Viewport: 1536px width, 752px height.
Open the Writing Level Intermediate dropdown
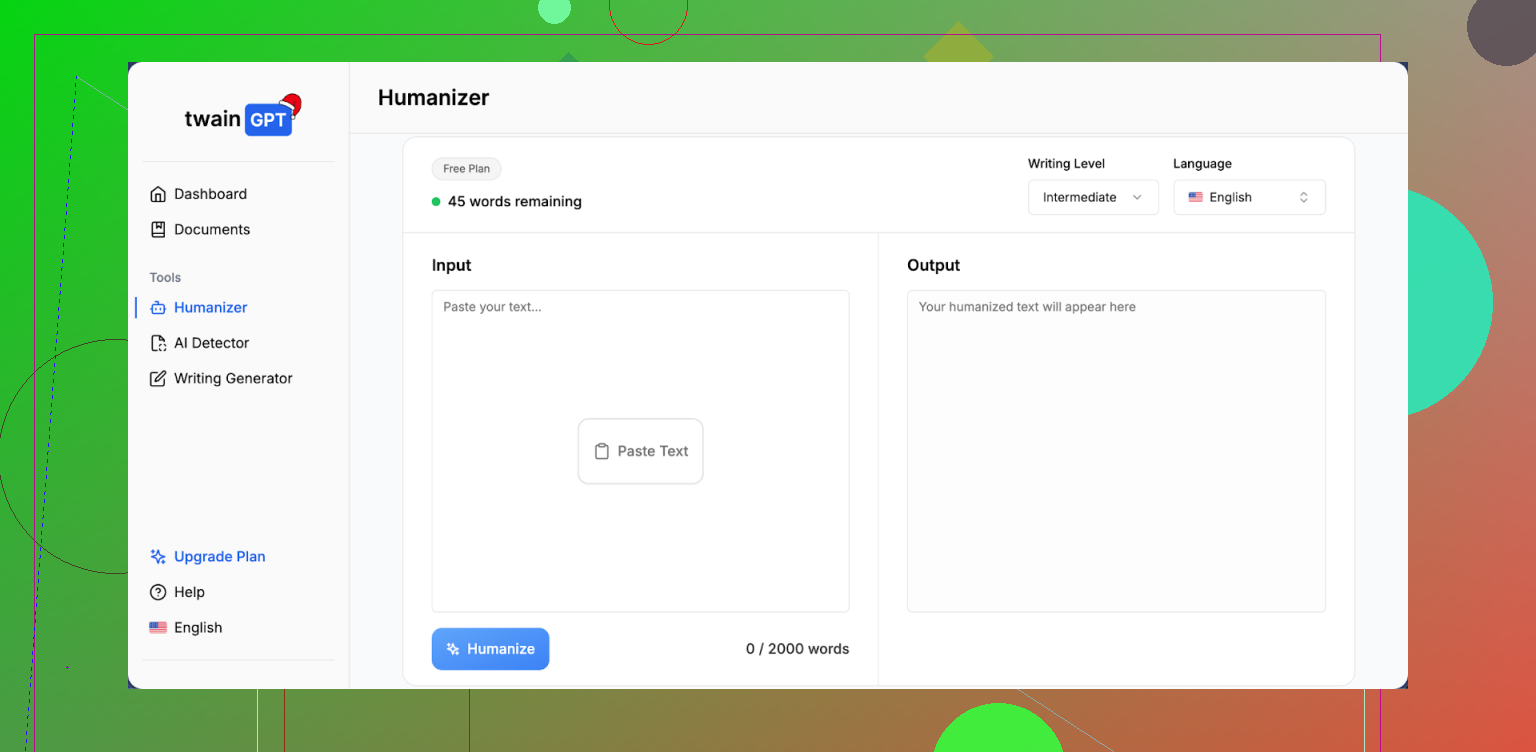(x=1092, y=197)
